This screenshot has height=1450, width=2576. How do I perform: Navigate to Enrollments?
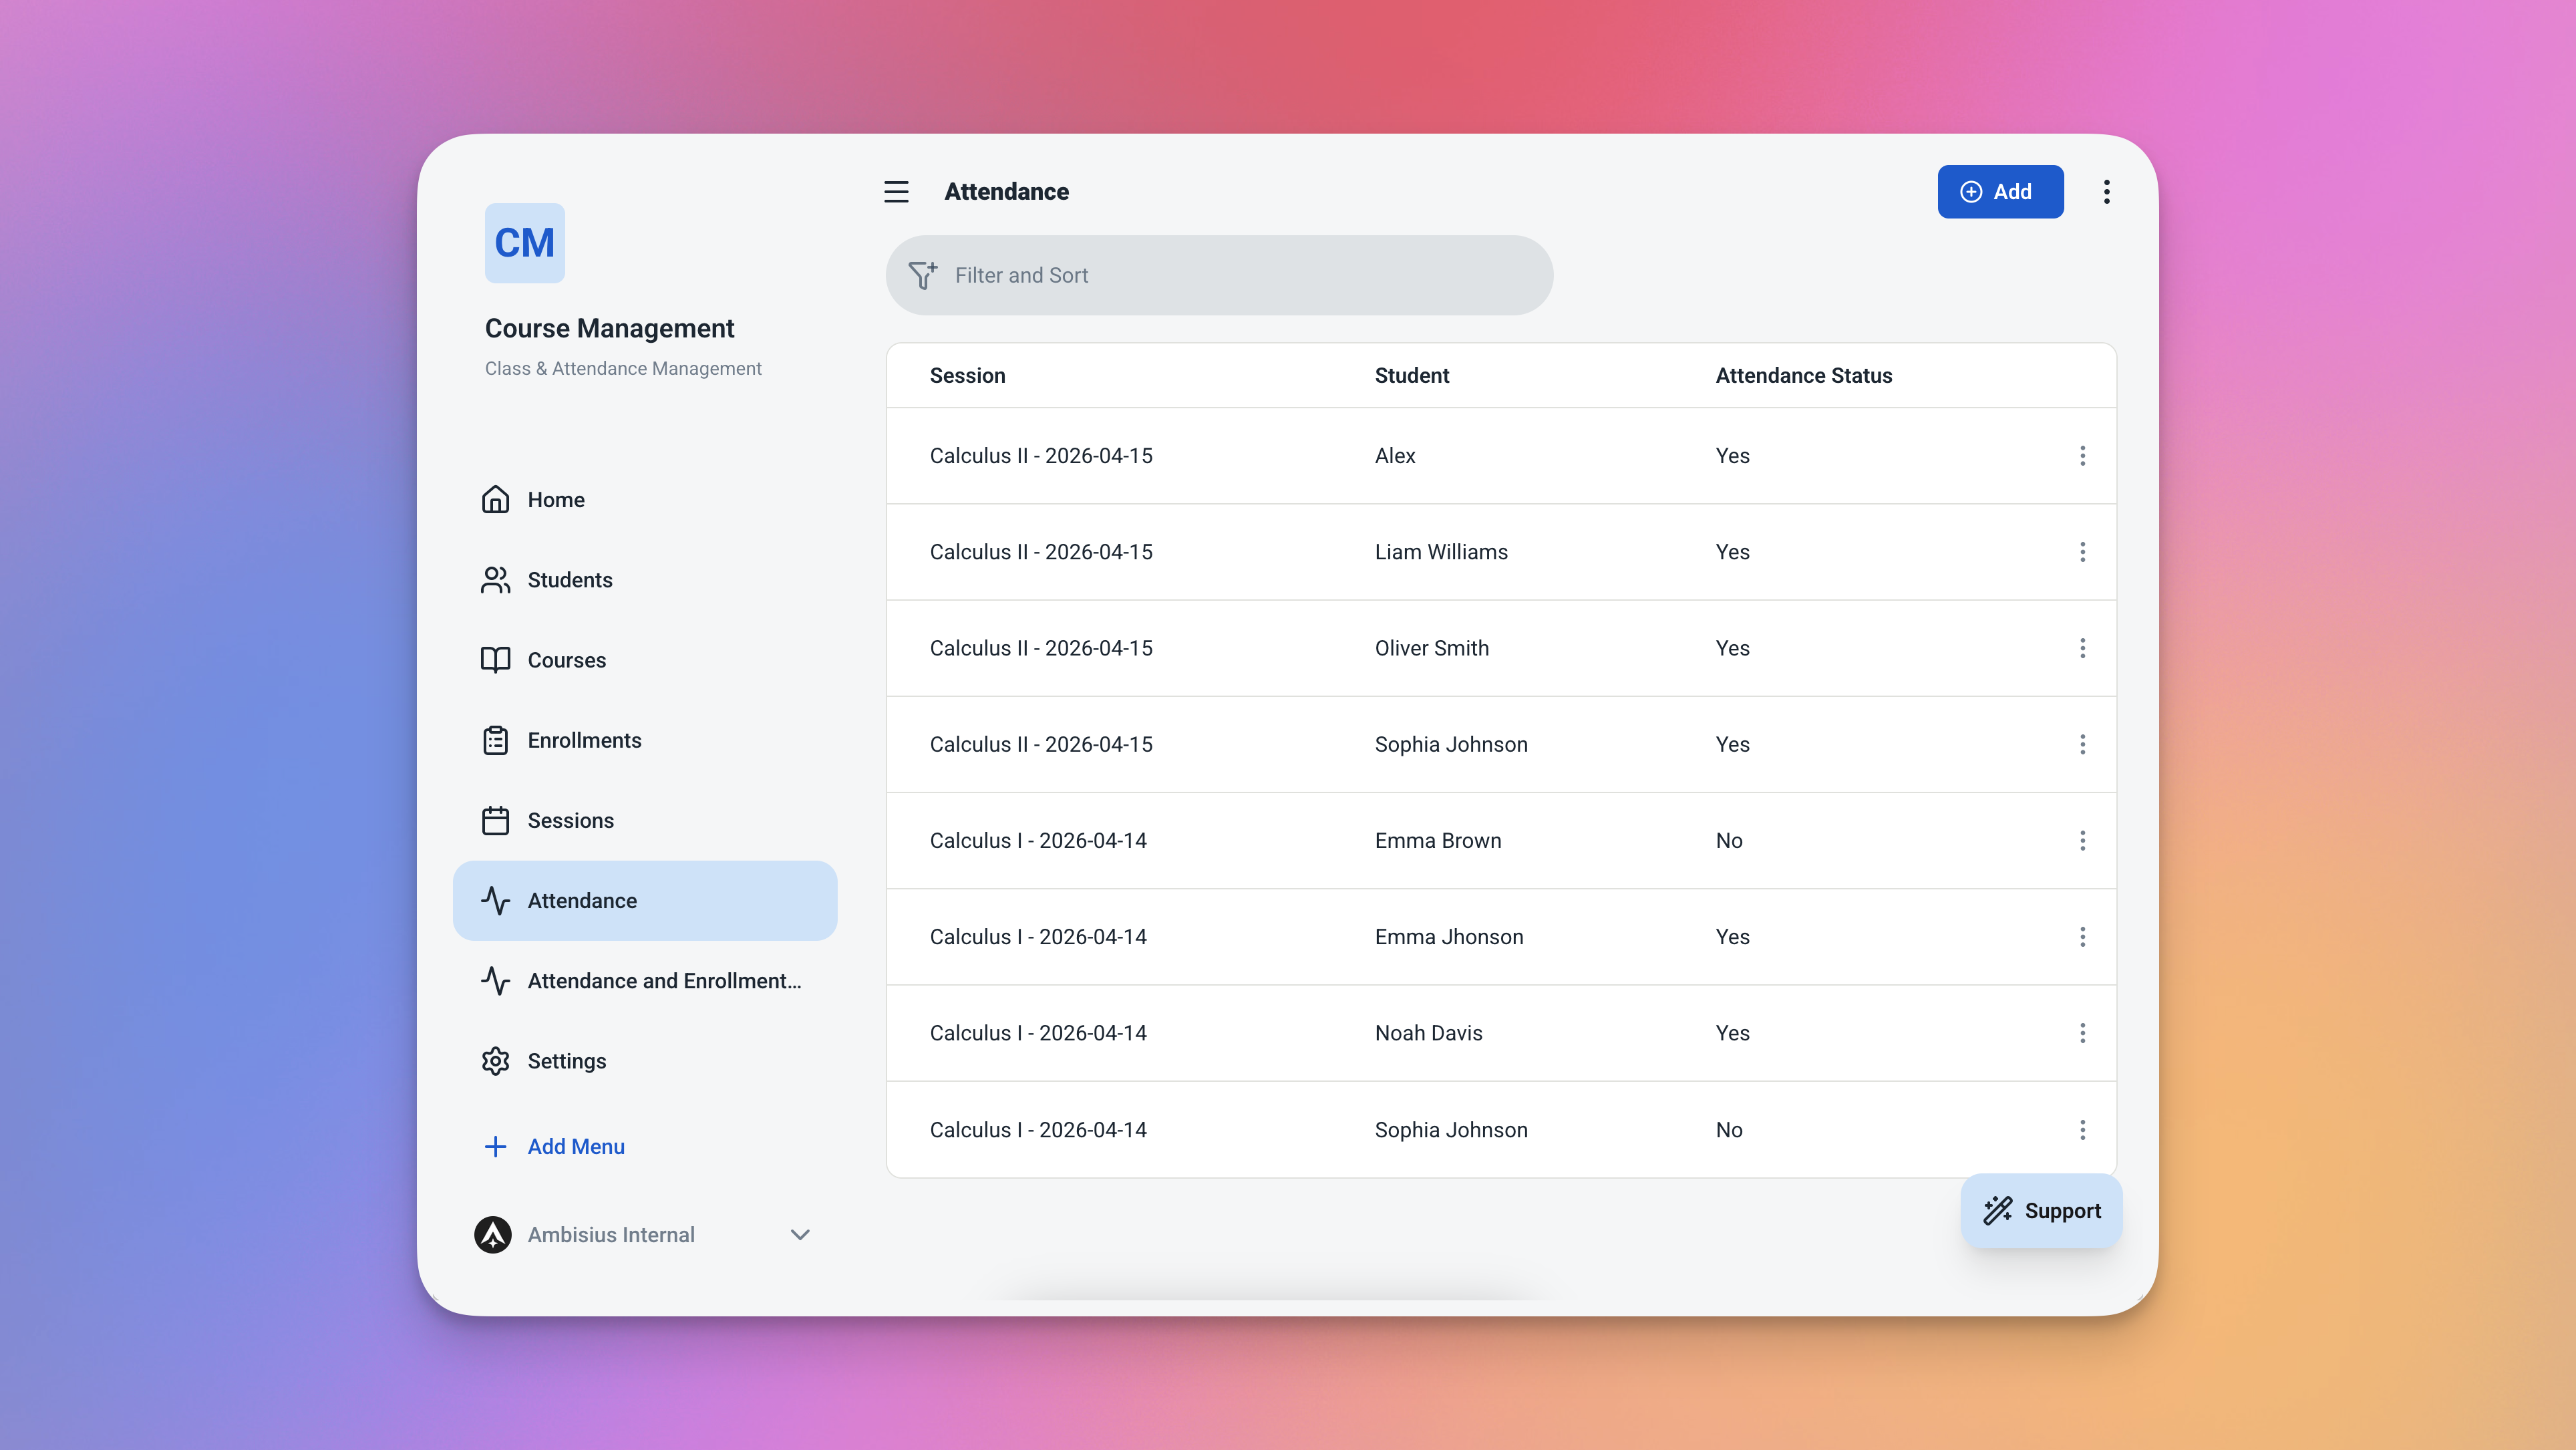click(x=584, y=741)
